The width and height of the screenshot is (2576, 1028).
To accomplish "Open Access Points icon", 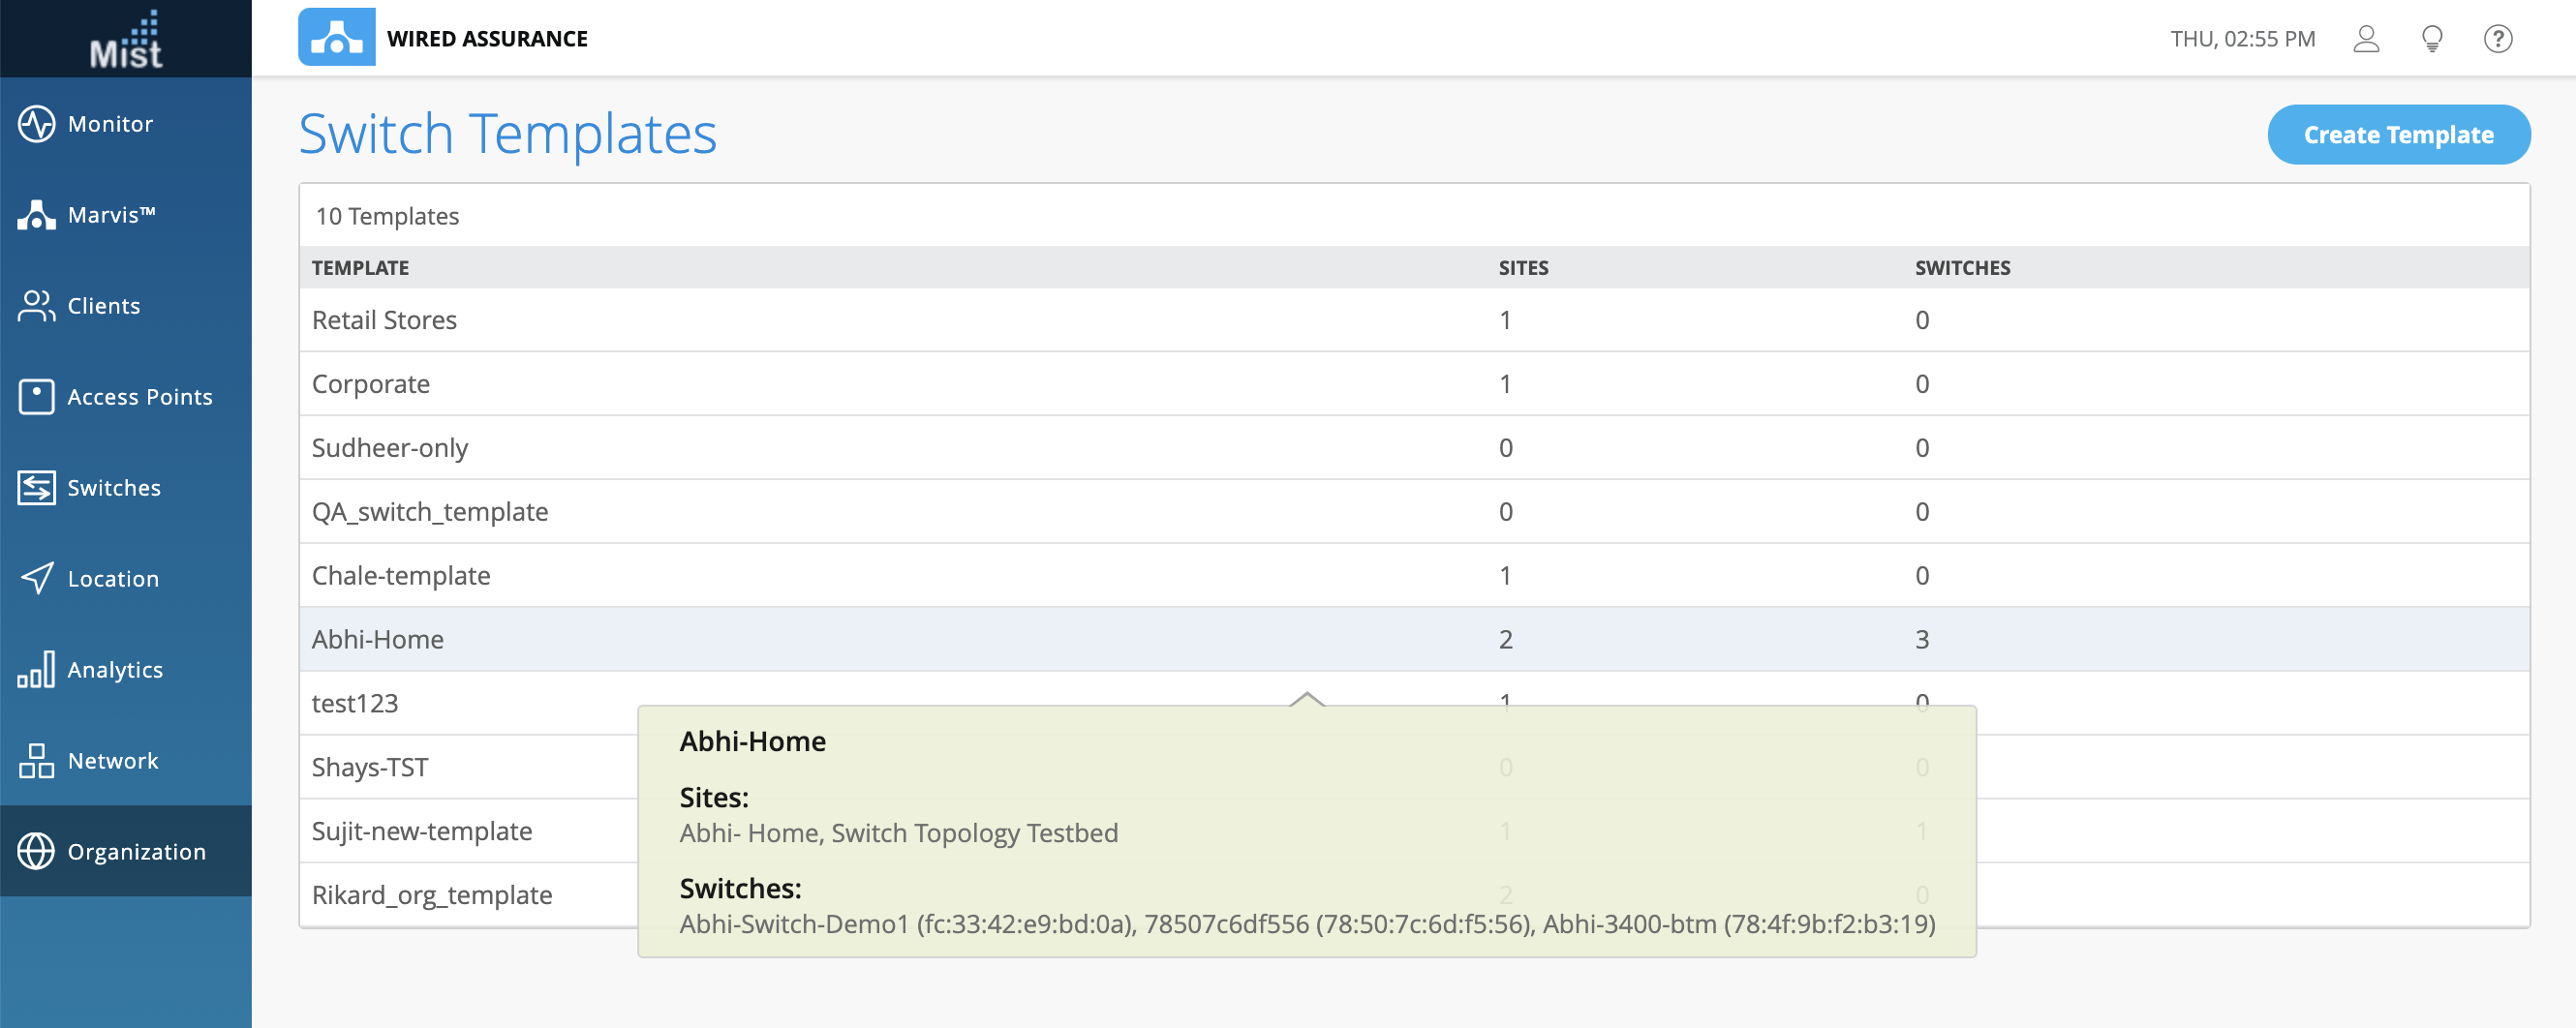I will (37, 397).
